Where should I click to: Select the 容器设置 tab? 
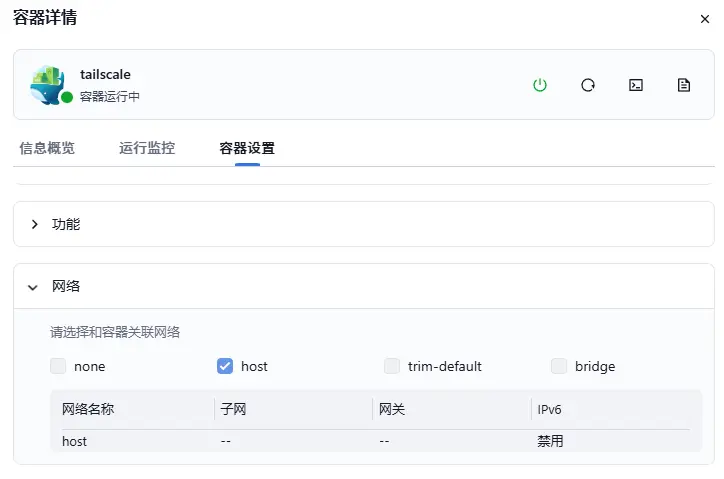pos(247,148)
